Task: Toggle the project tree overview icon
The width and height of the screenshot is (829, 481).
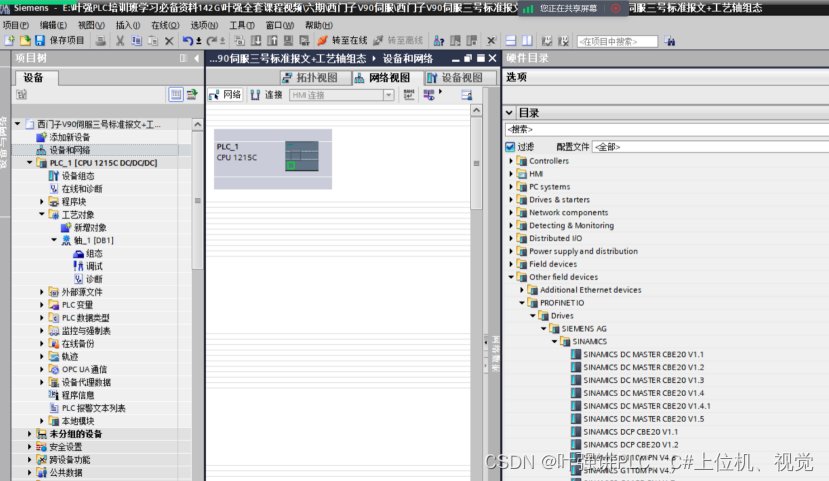Action: (176, 94)
